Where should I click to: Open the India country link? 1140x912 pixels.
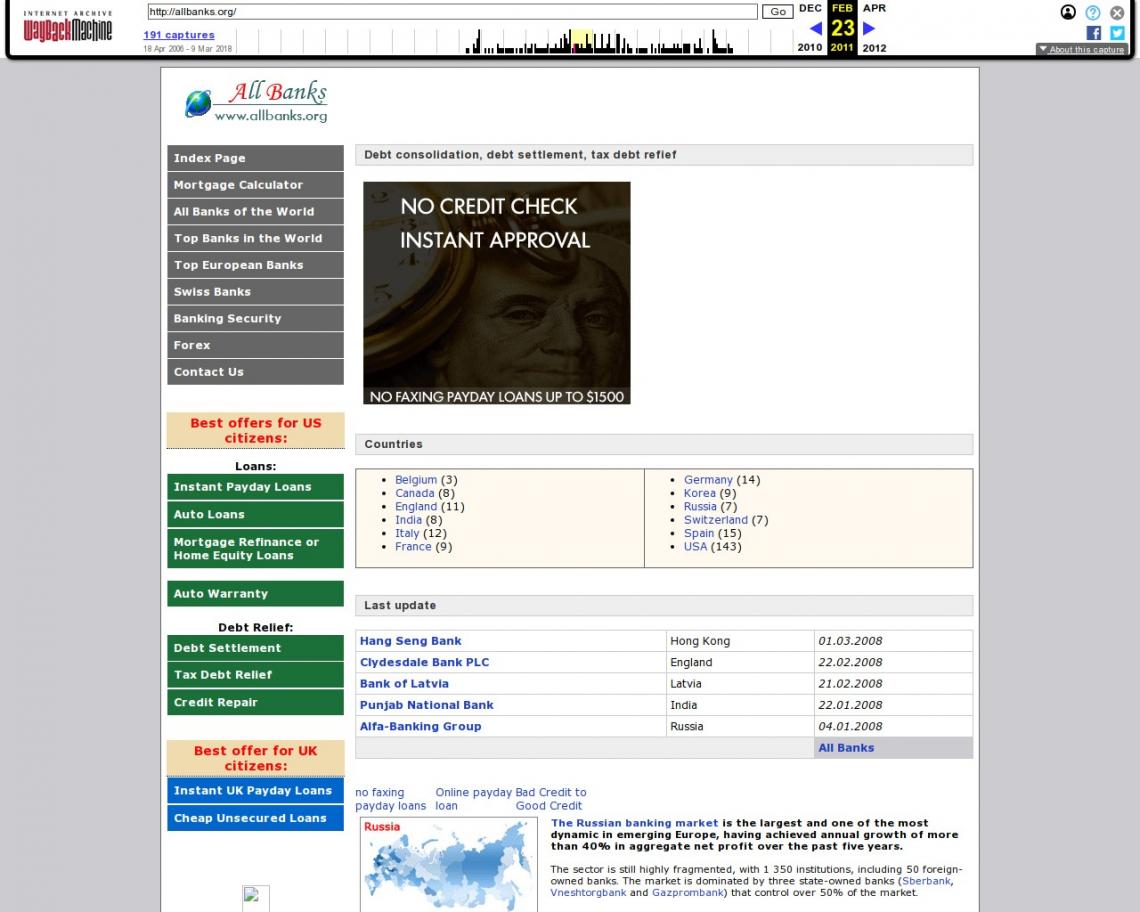[408, 520]
